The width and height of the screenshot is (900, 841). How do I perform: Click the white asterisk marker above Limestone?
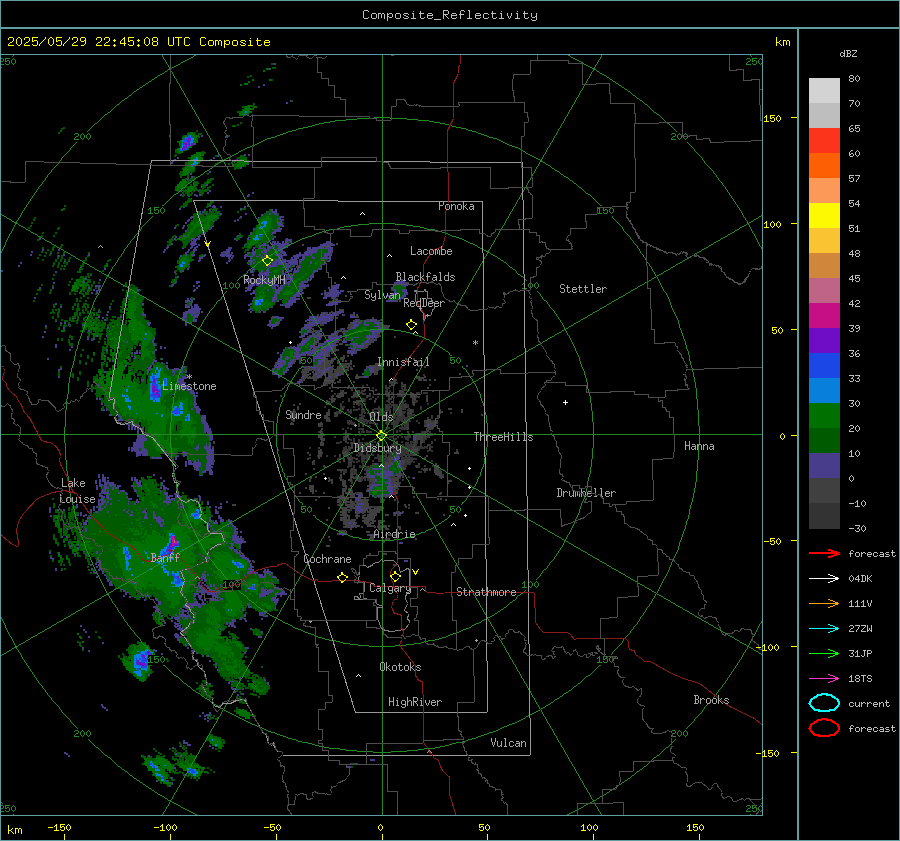[189, 377]
